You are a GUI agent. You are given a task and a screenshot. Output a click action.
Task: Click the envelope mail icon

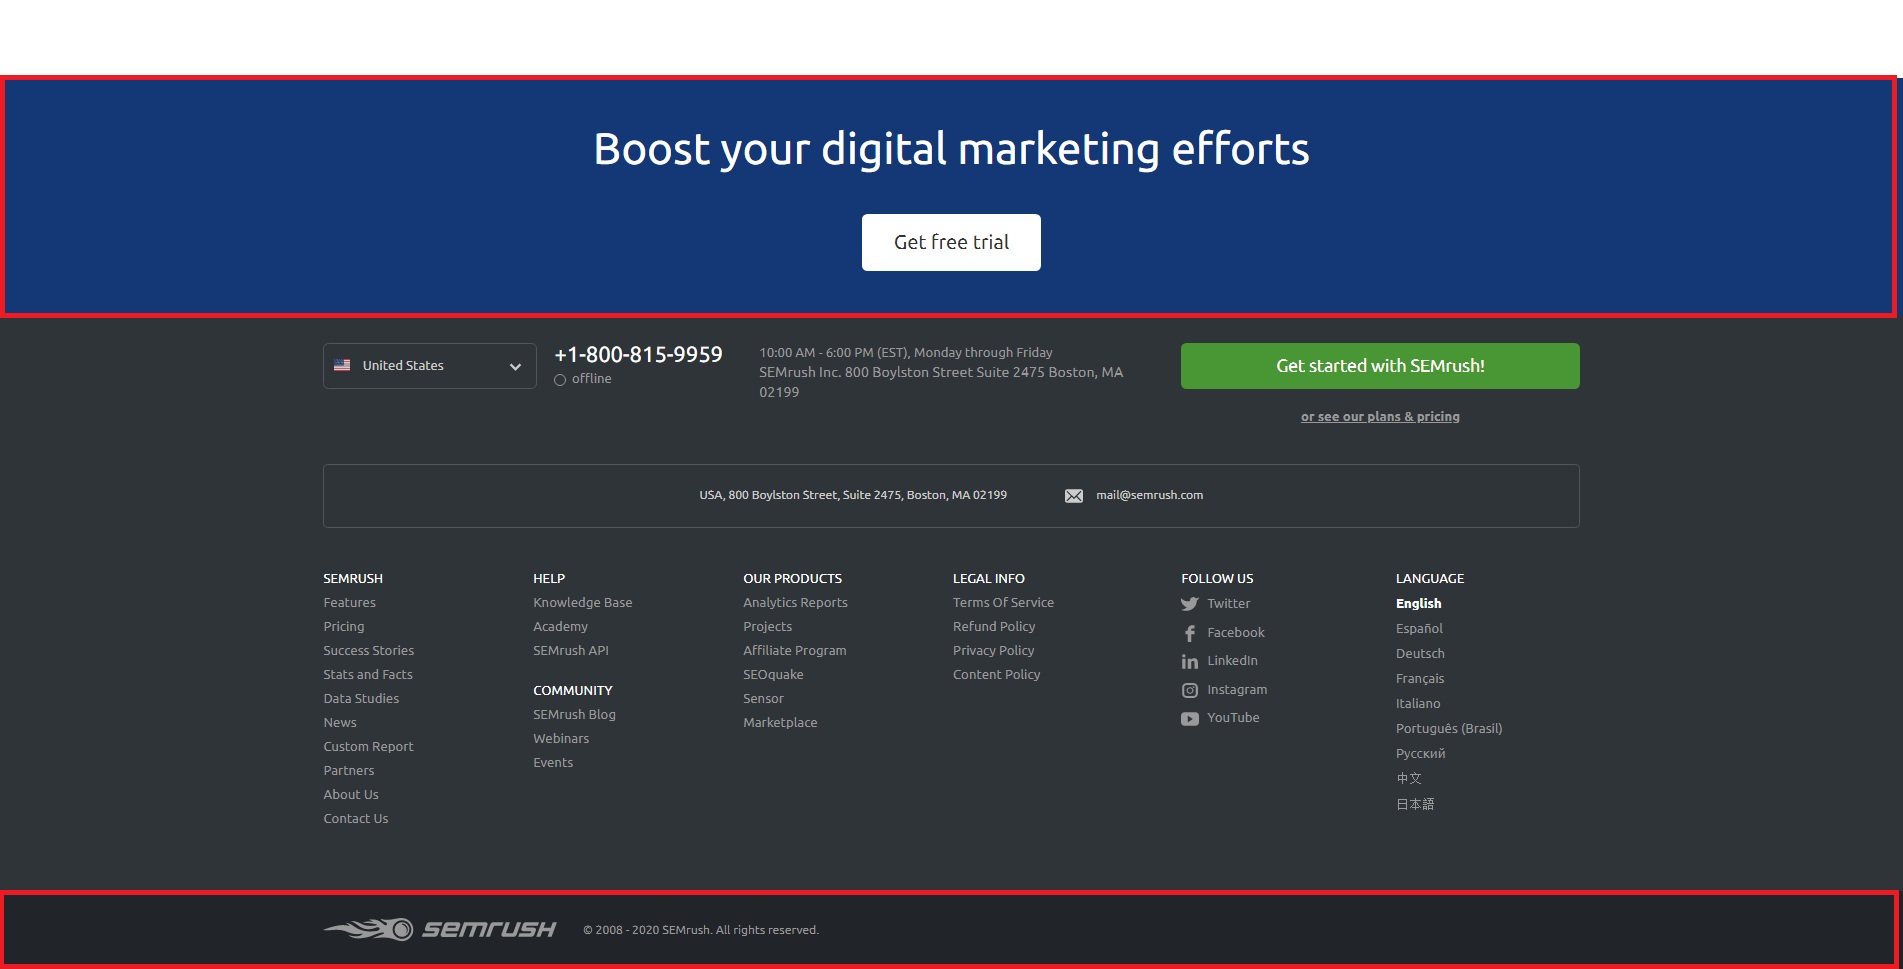point(1073,496)
